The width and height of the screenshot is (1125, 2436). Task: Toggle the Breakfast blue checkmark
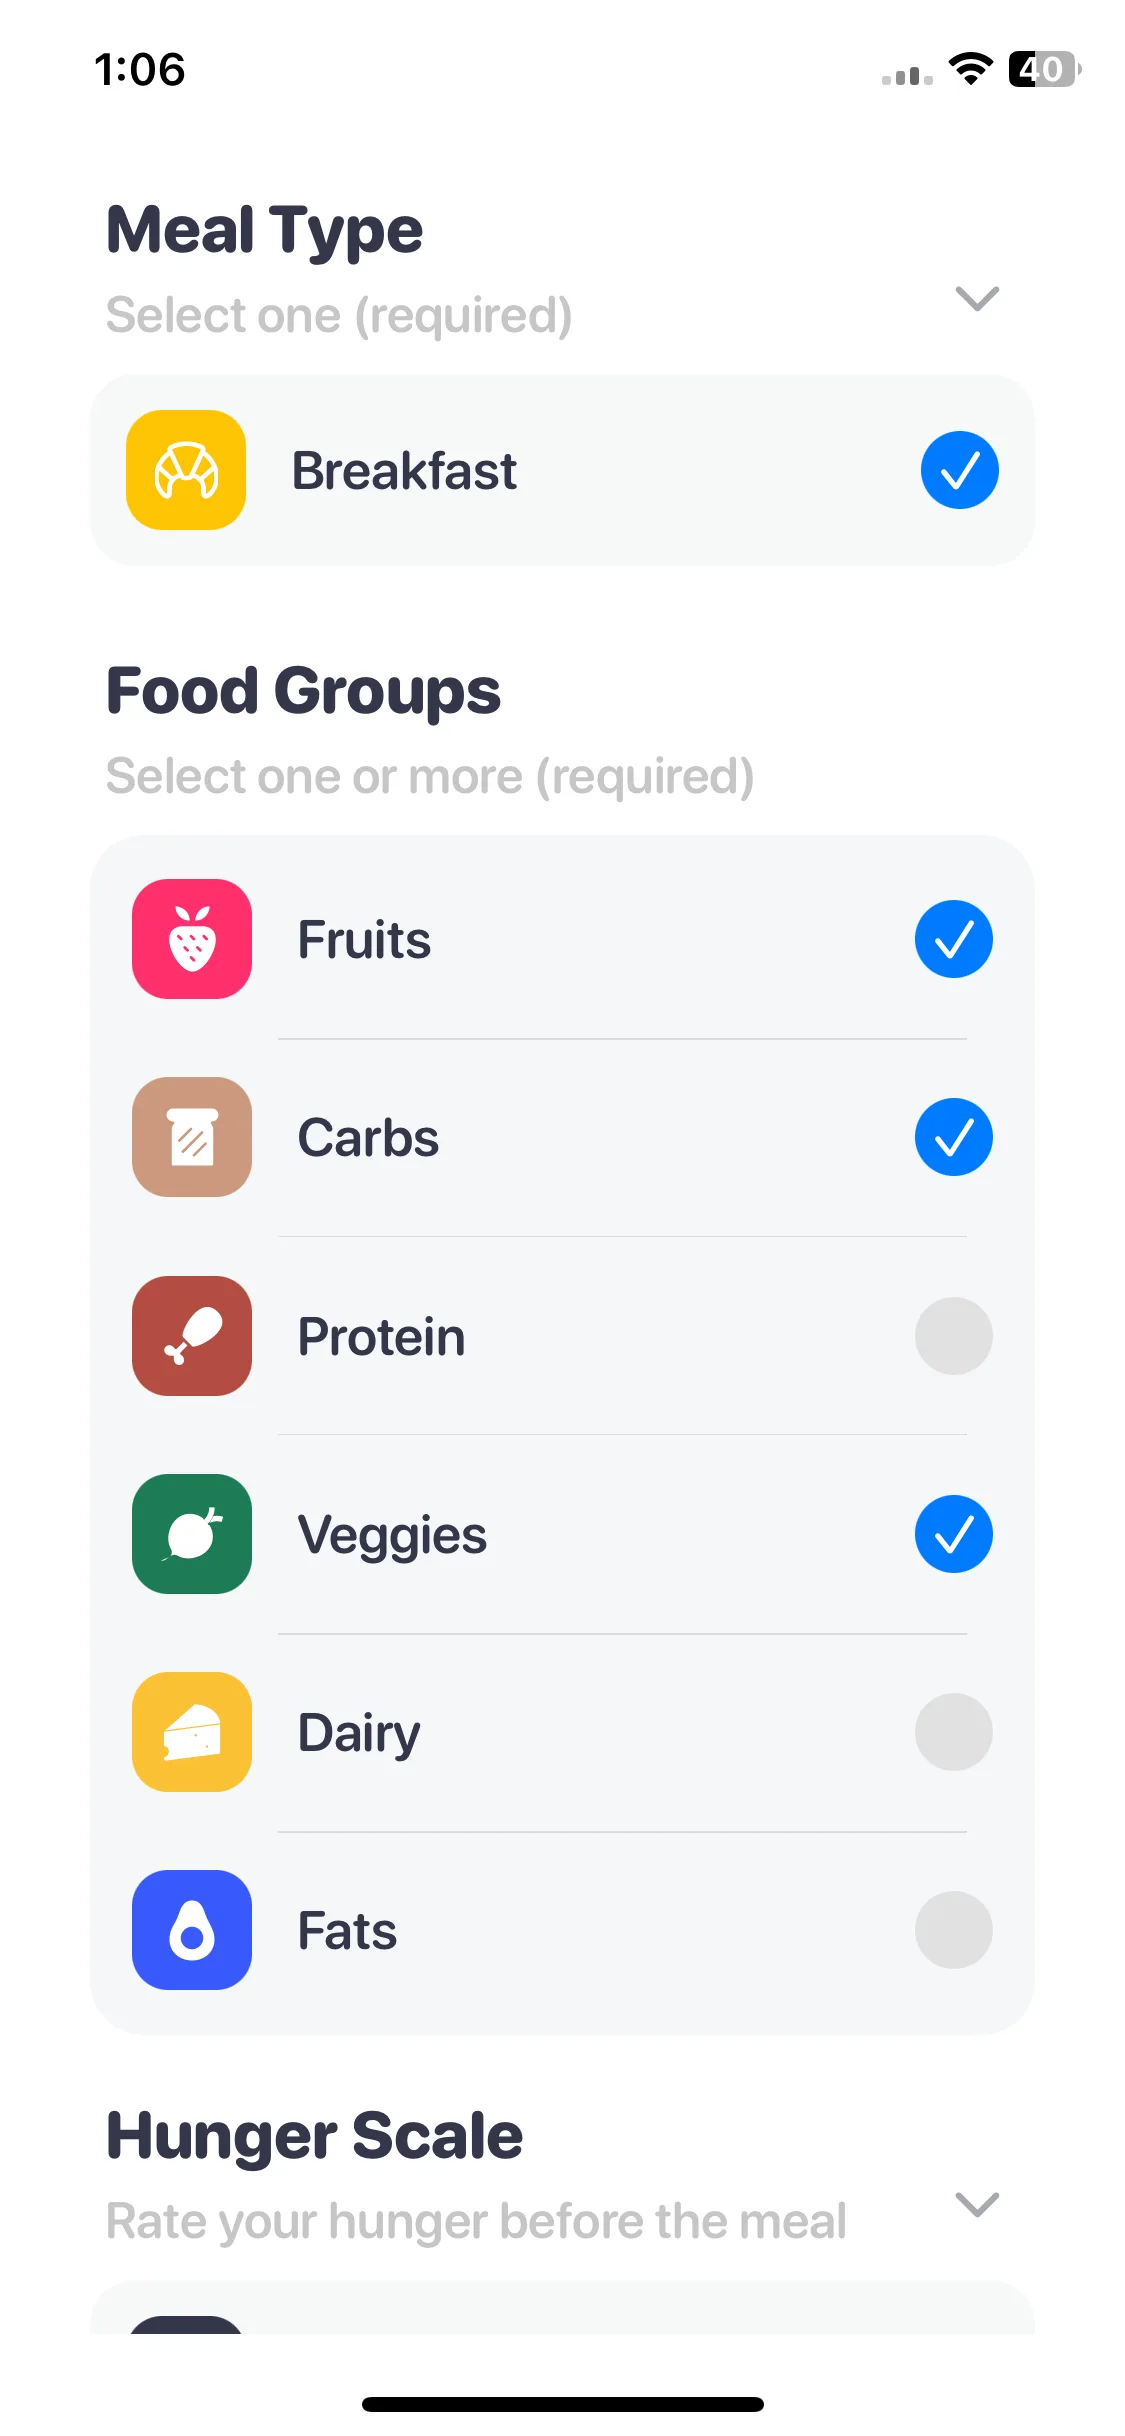coord(960,470)
